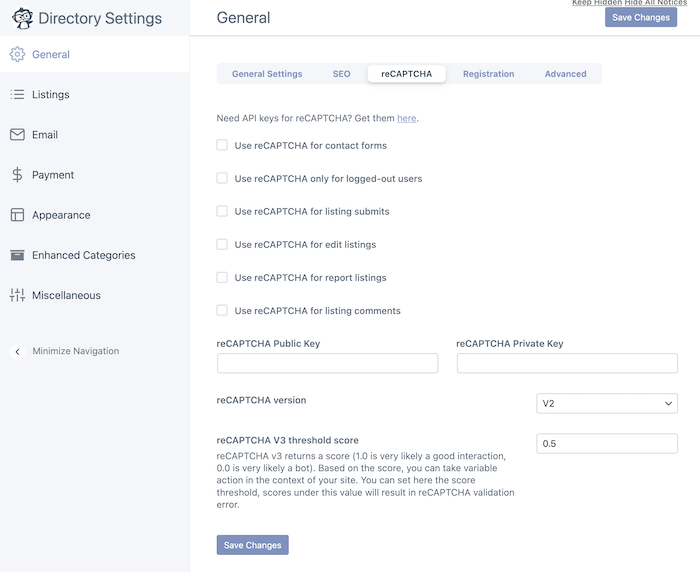Click the Directory Settings mascot logo
Image resolution: width=700 pixels, height=572 pixels.
(22, 18)
